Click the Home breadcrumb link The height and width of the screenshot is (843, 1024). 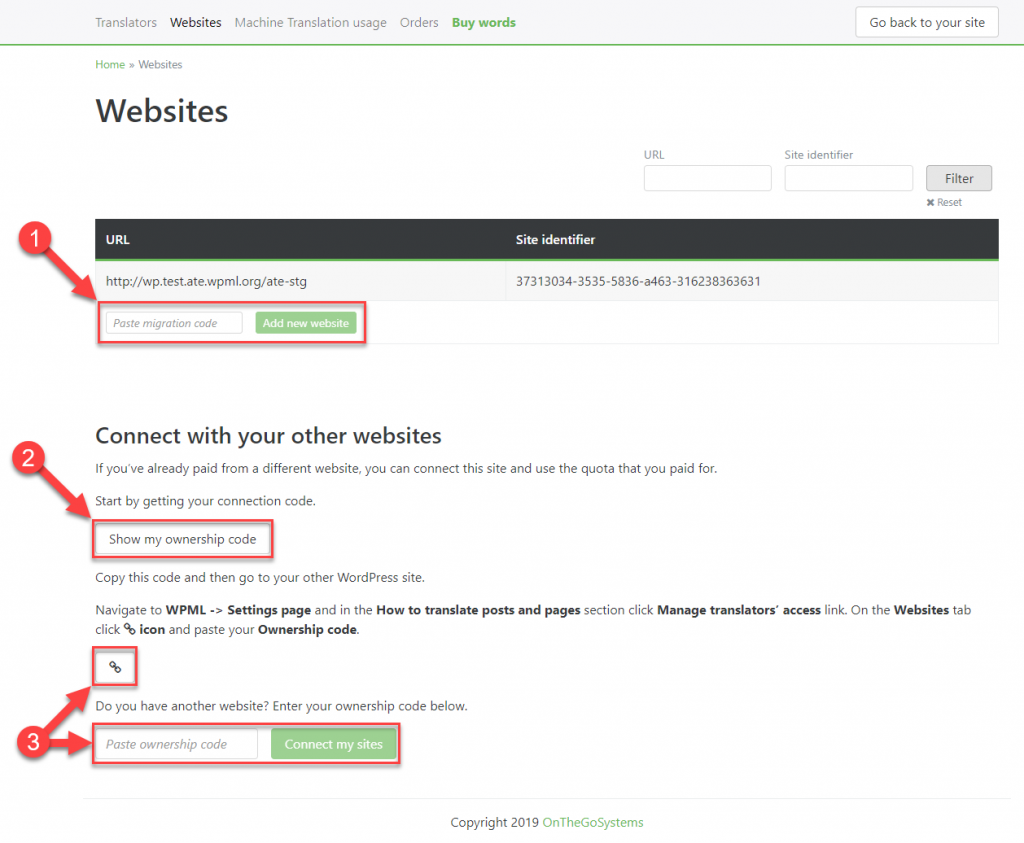click(x=110, y=65)
